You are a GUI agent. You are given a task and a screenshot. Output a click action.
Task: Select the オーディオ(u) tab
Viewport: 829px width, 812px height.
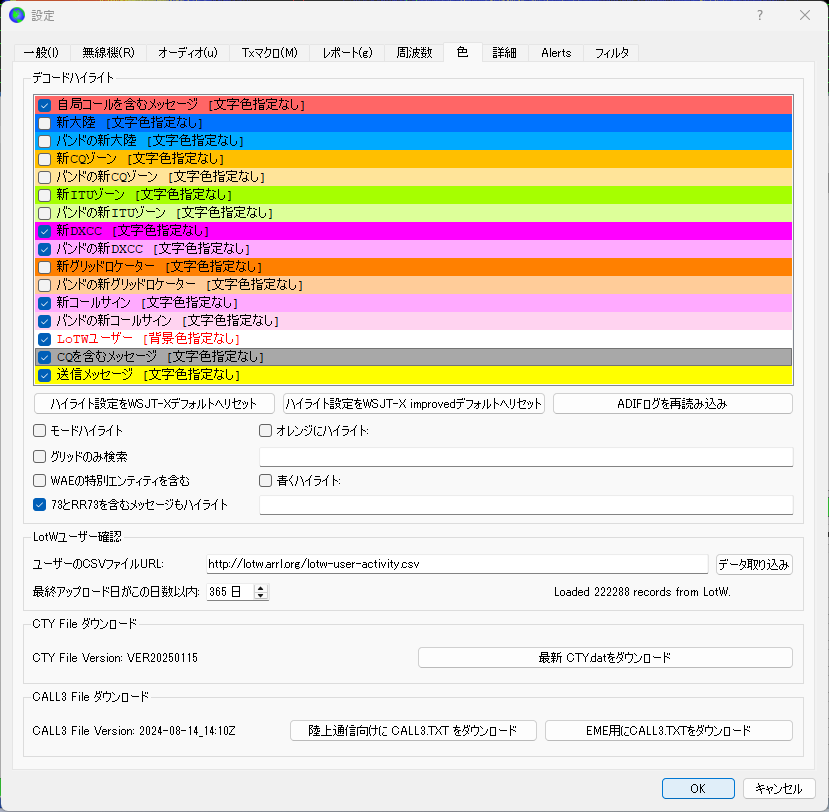pos(188,53)
